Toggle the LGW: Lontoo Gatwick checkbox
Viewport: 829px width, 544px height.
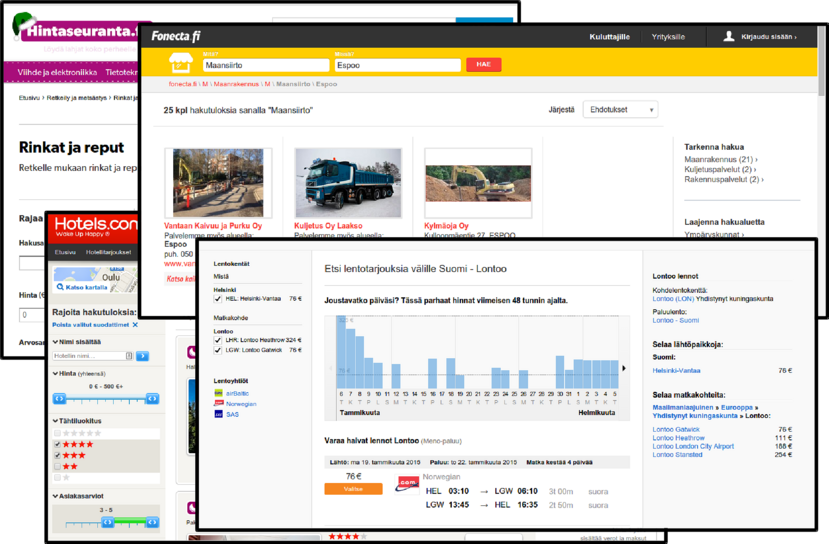[217, 350]
